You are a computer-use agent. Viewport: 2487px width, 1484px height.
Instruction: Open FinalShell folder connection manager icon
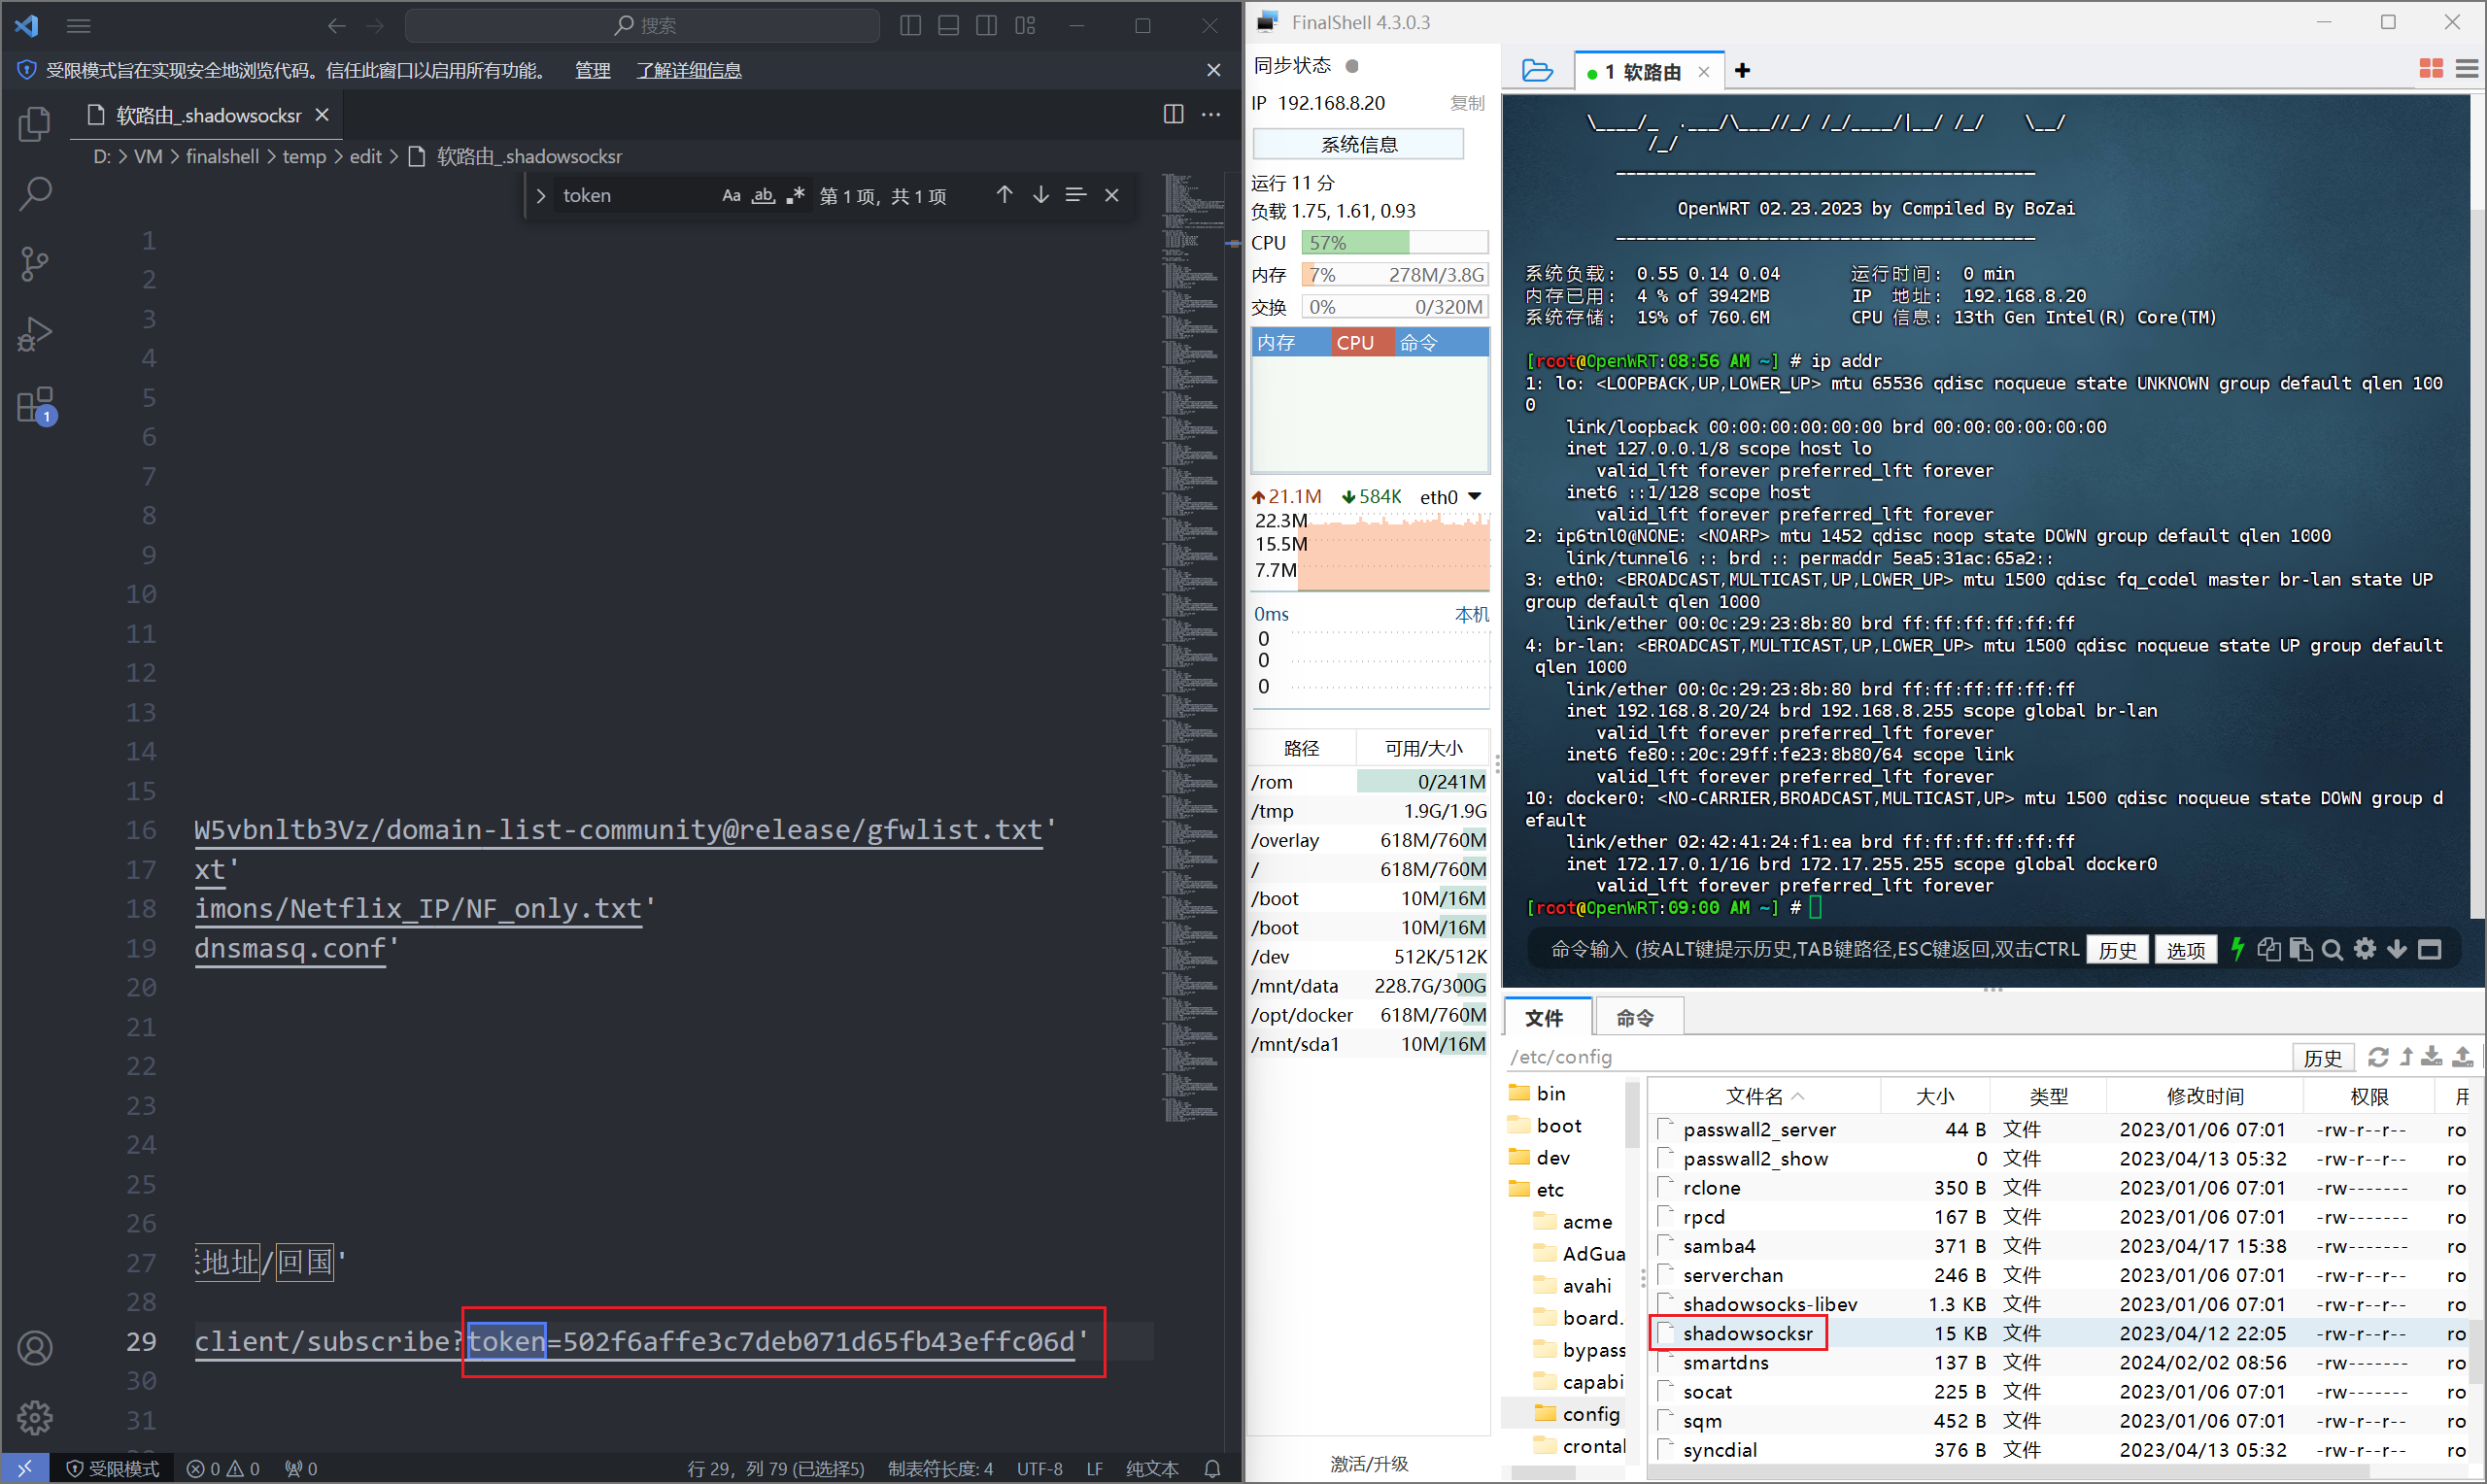coord(1536,70)
